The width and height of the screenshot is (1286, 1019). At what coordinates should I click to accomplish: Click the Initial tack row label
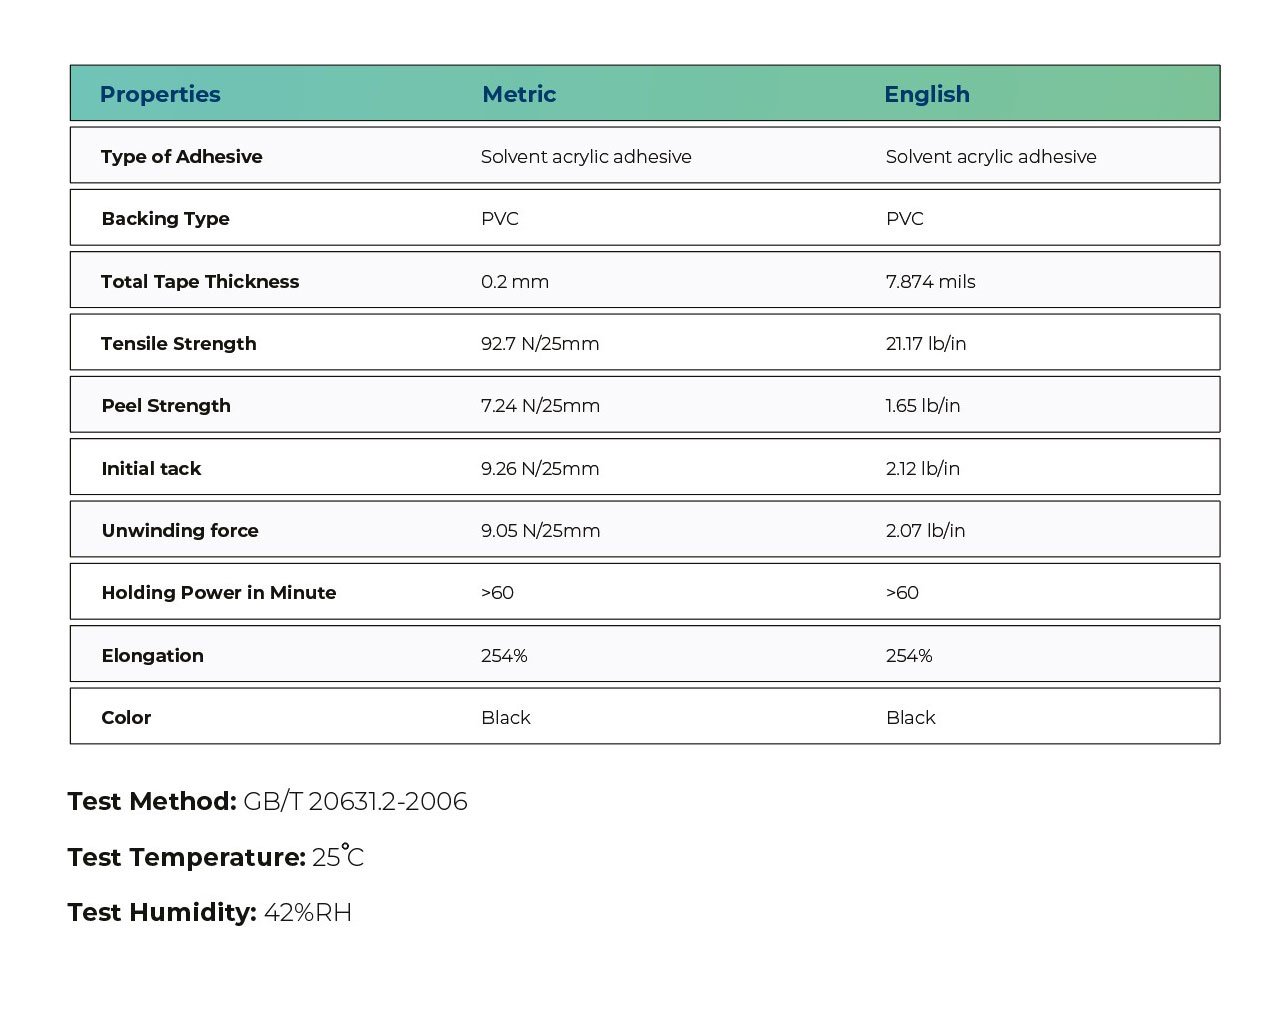(x=151, y=468)
